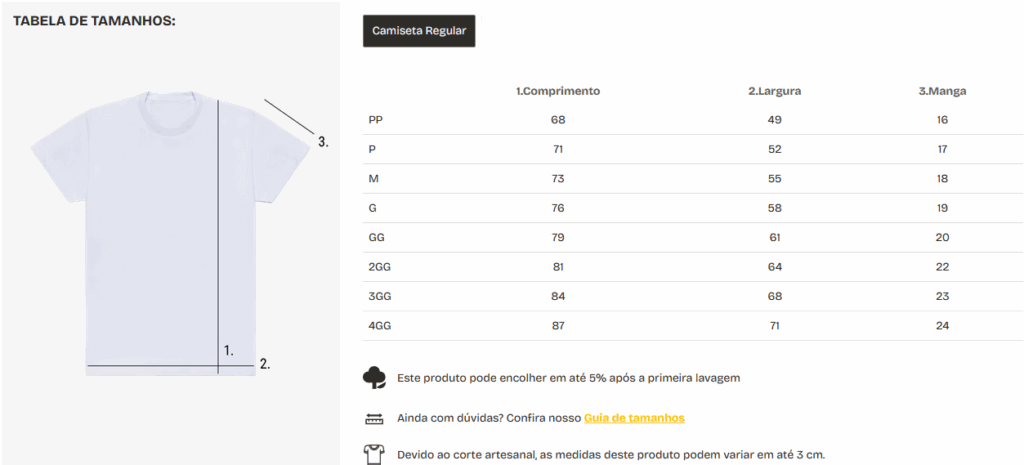This screenshot has height=465, width=1024.
Task: Select the Camiseta Regular tab
Action: tap(419, 31)
